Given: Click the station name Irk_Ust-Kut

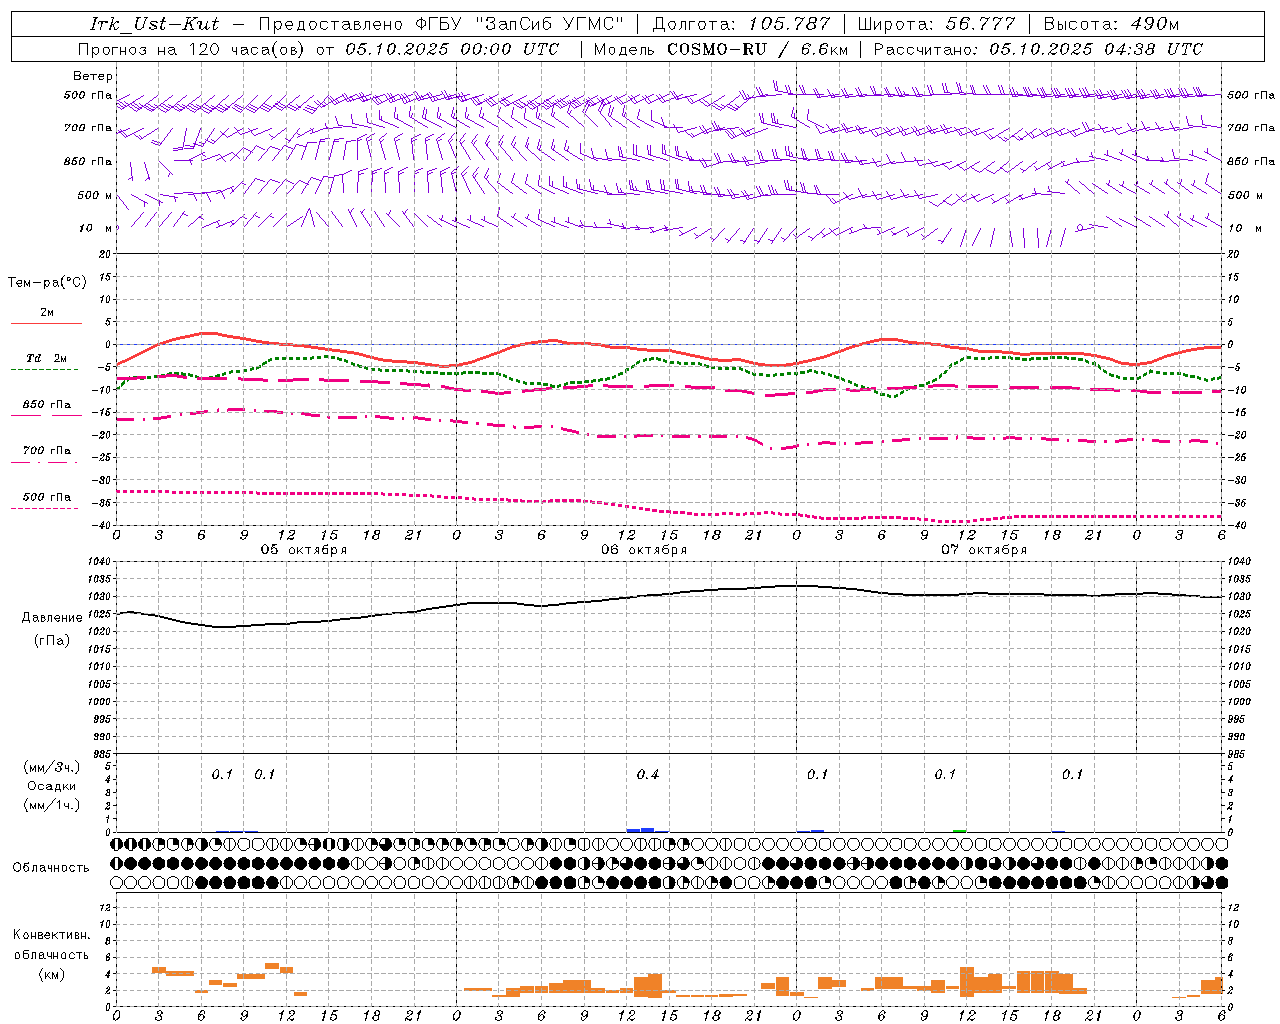Looking at the screenshot, I should pos(154,24).
